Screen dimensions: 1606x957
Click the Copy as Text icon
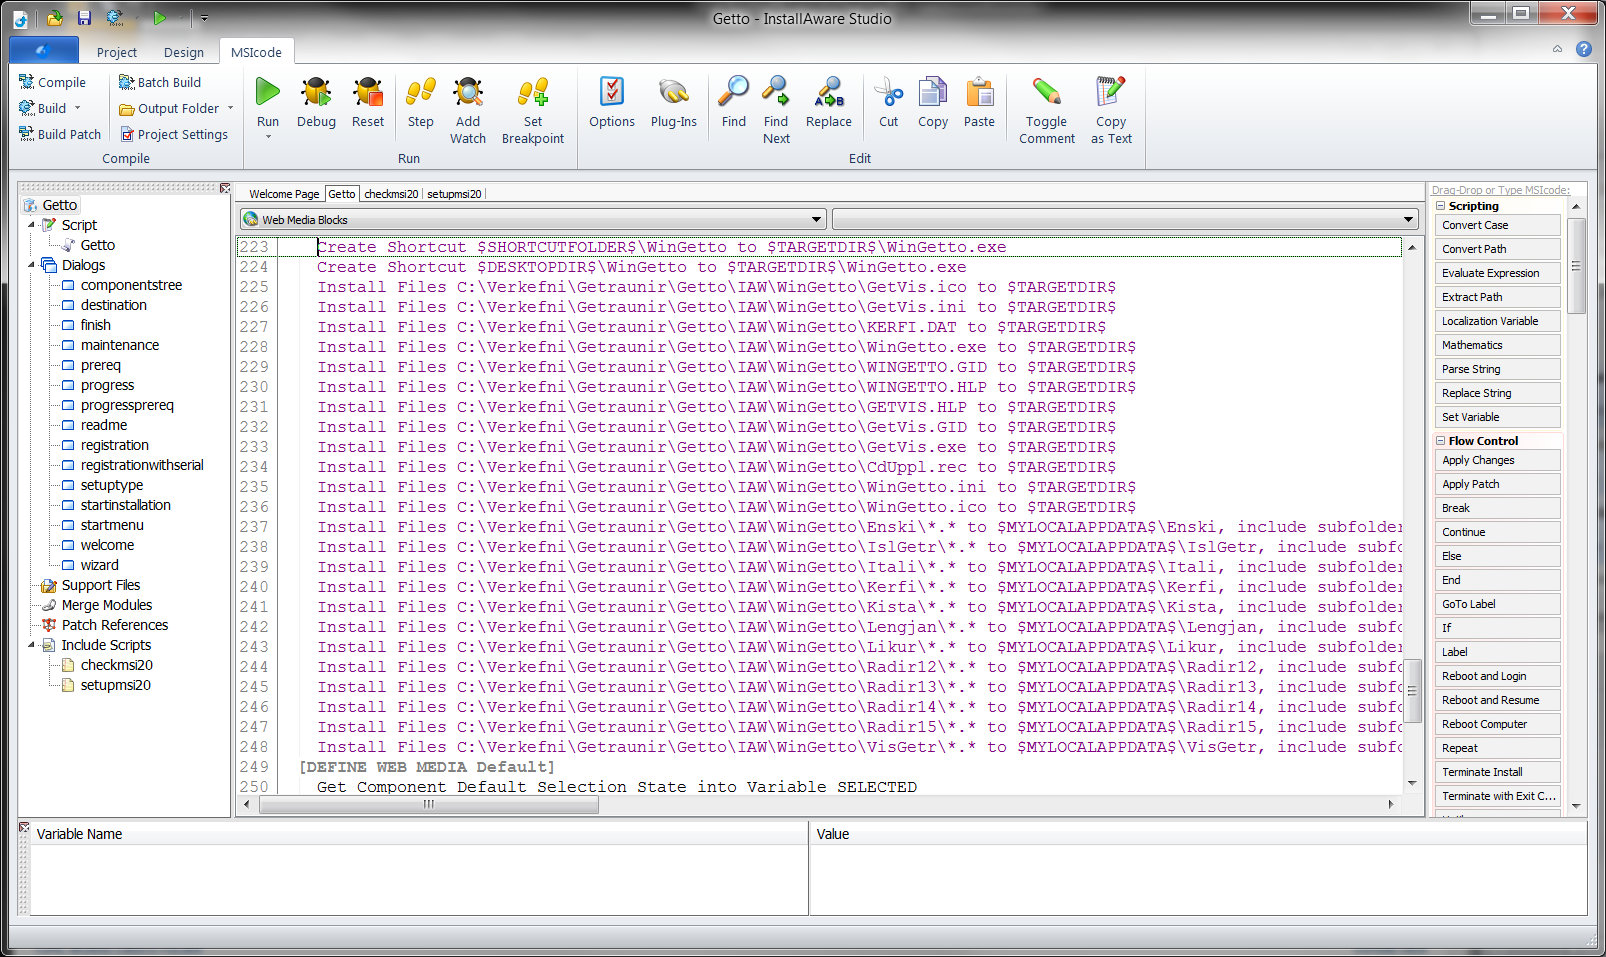coord(1111,93)
